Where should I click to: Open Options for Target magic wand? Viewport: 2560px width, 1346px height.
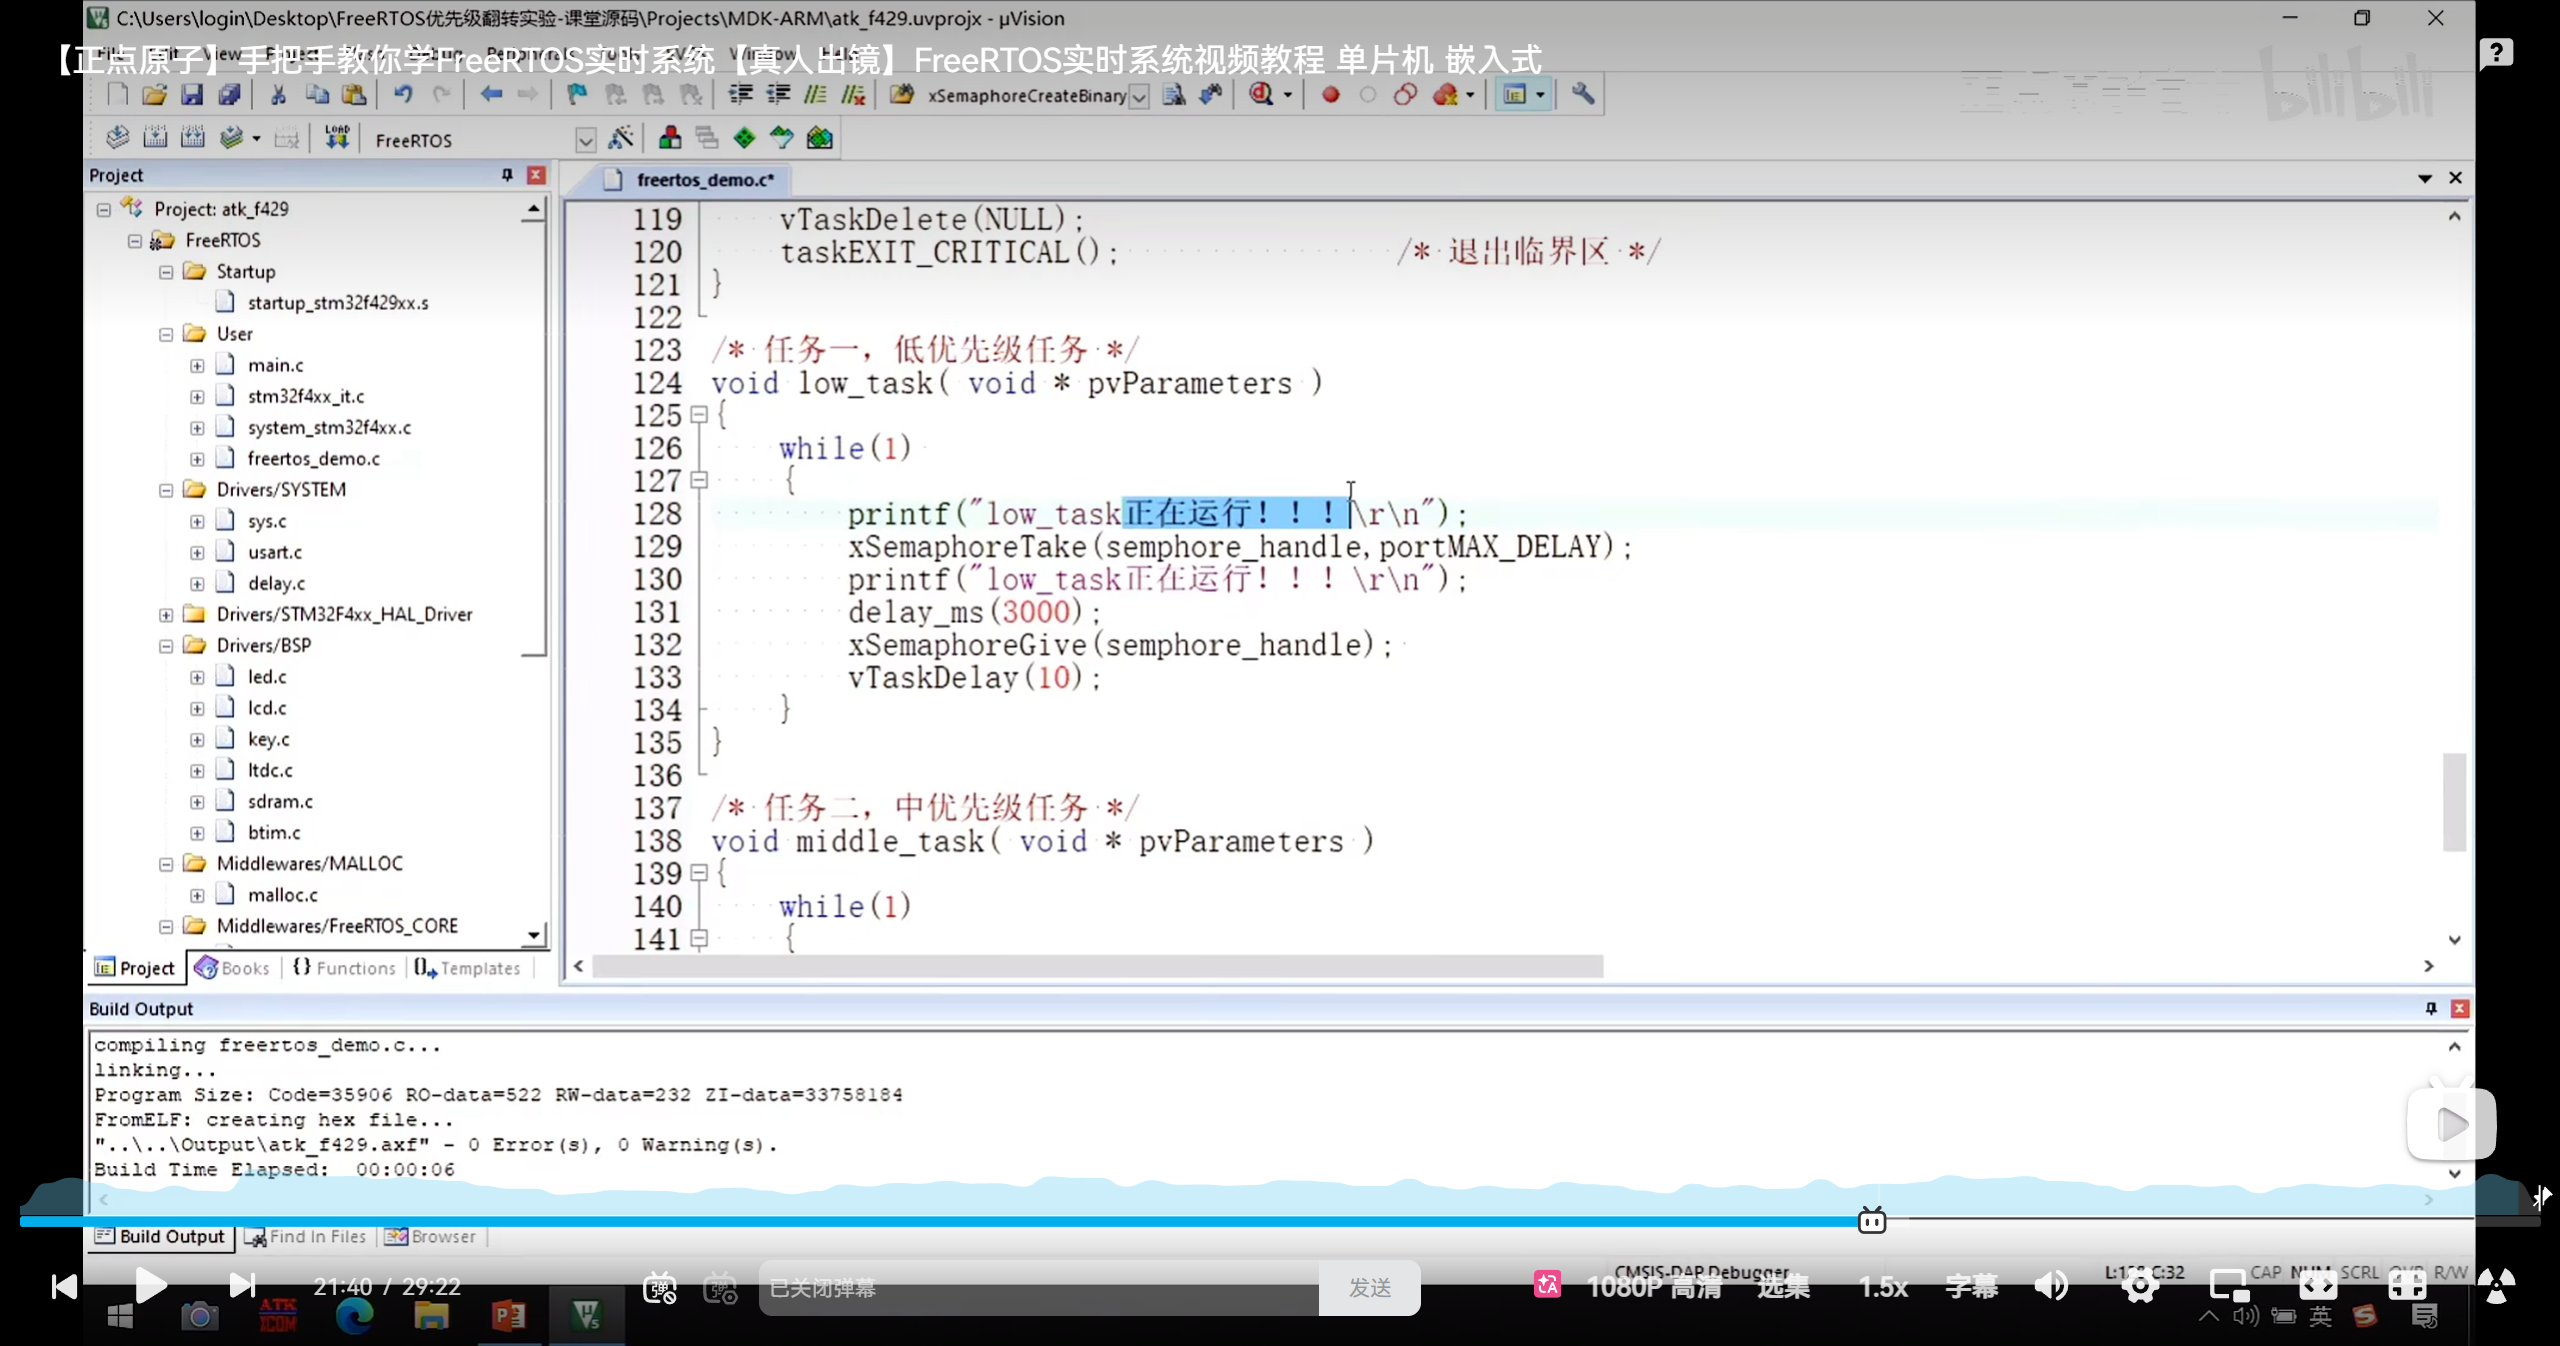pyautogui.click(x=621, y=138)
